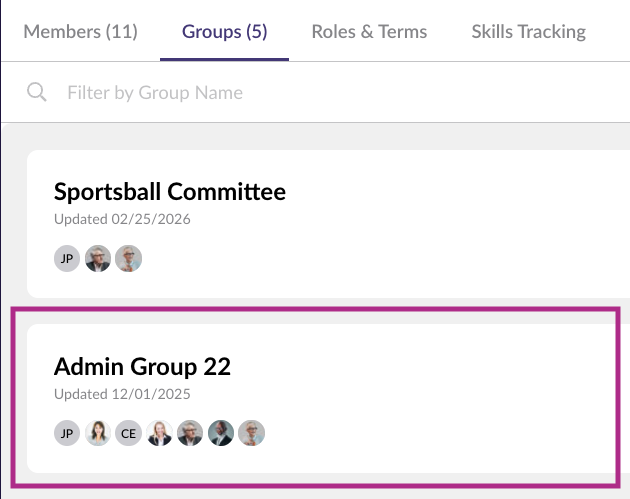Image resolution: width=630 pixels, height=499 pixels.
Task: Click the JP avatar in Admin Group 22
Action: (67, 433)
